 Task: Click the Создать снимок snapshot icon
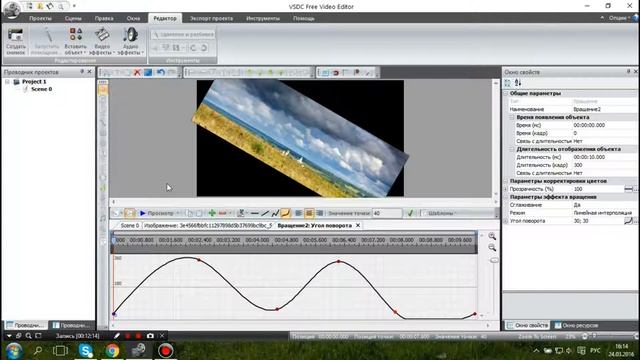click(x=16, y=41)
